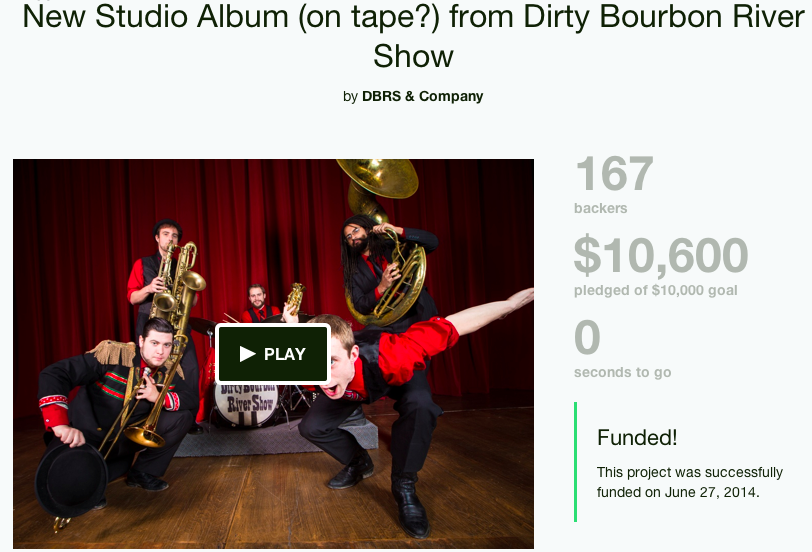Open the DBRS & Company creator profile
Image resolution: width=812 pixels, height=552 pixels.
[422, 96]
